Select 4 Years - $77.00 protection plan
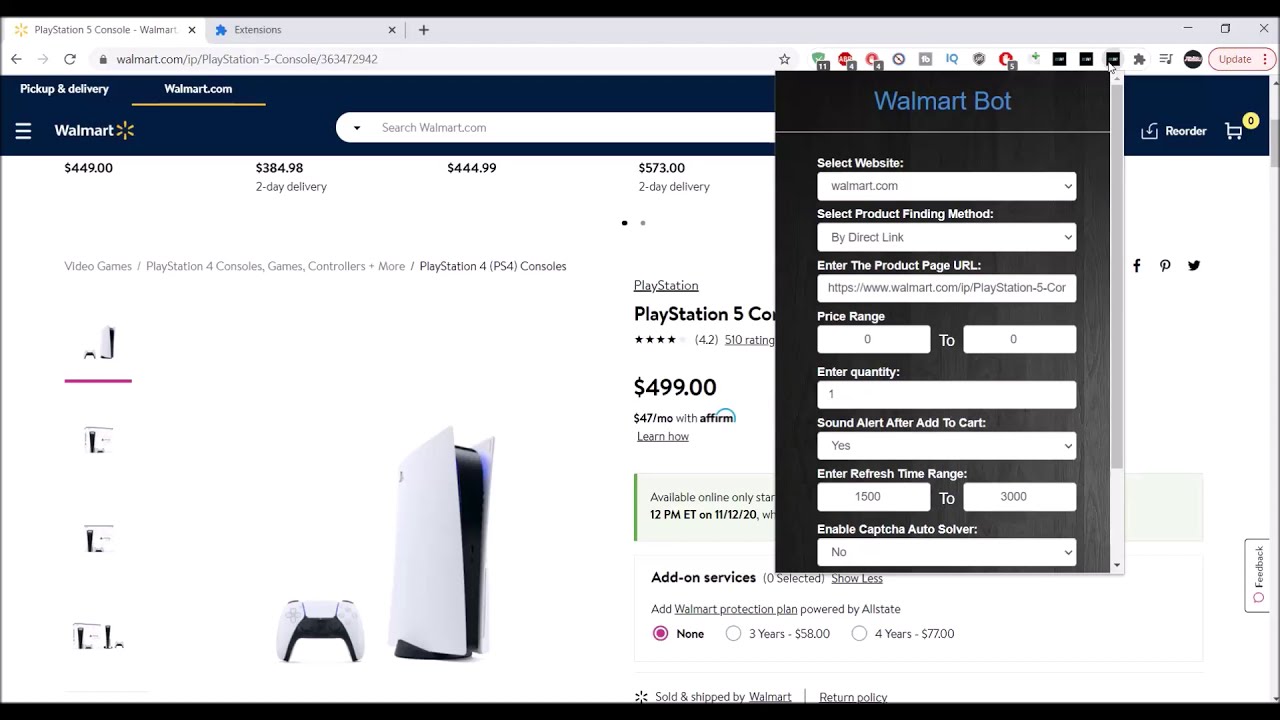The image size is (1280, 720). click(859, 634)
